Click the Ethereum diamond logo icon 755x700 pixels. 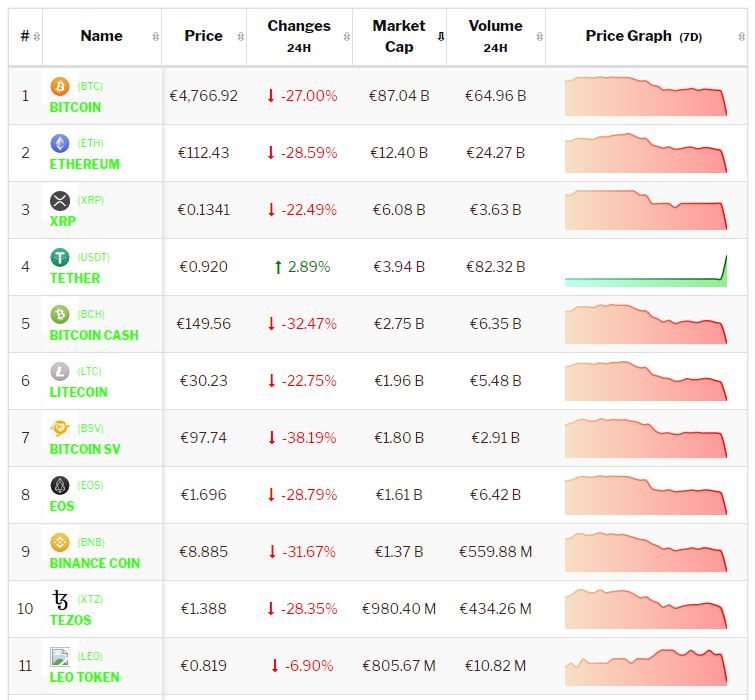pos(60,143)
